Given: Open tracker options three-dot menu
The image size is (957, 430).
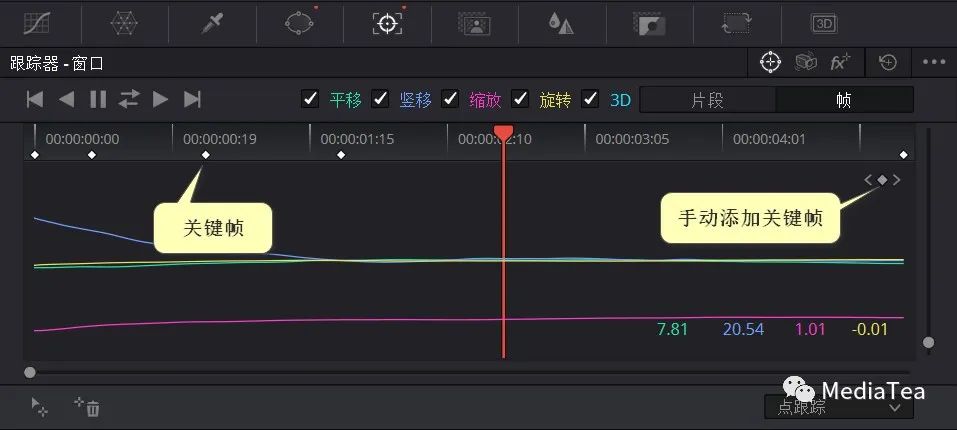Looking at the screenshot, I should tap(934, 62).
